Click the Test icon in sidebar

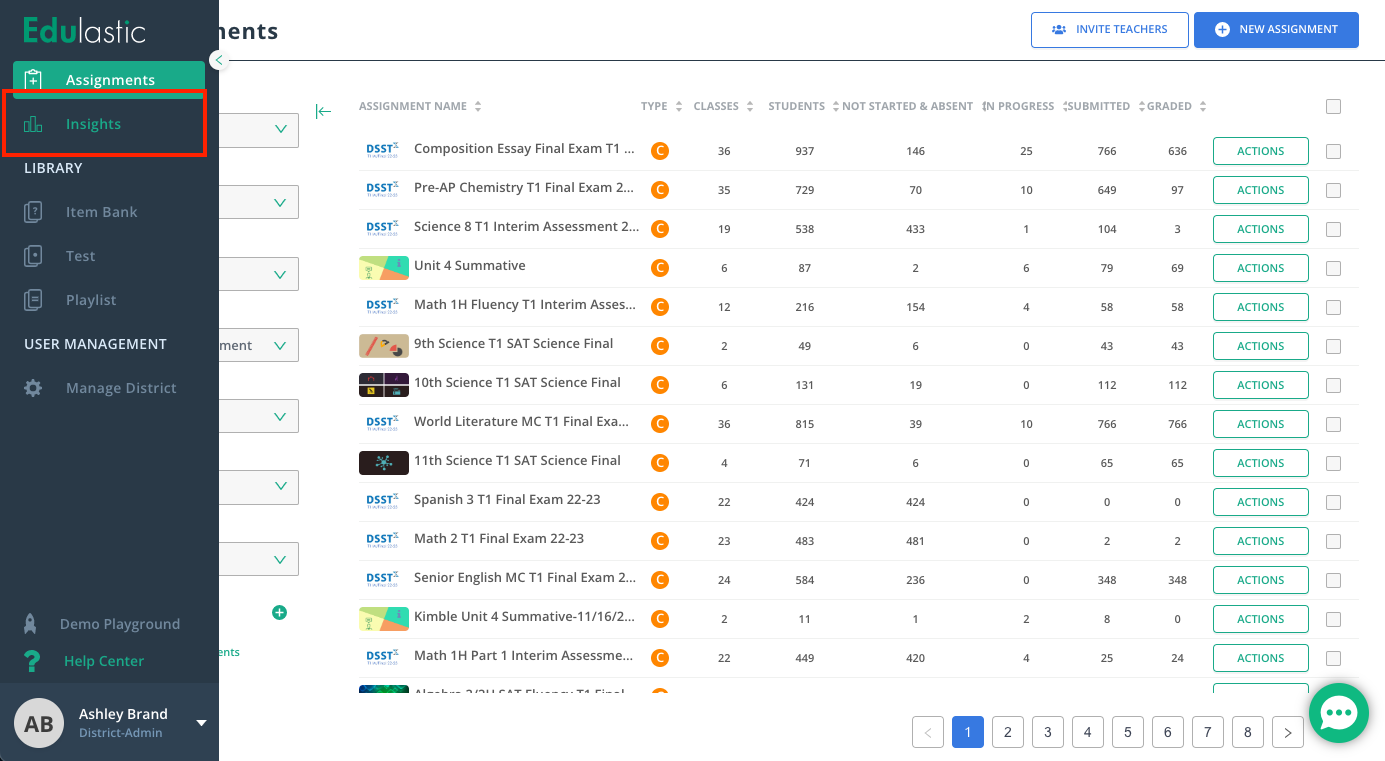click(33, 256)
